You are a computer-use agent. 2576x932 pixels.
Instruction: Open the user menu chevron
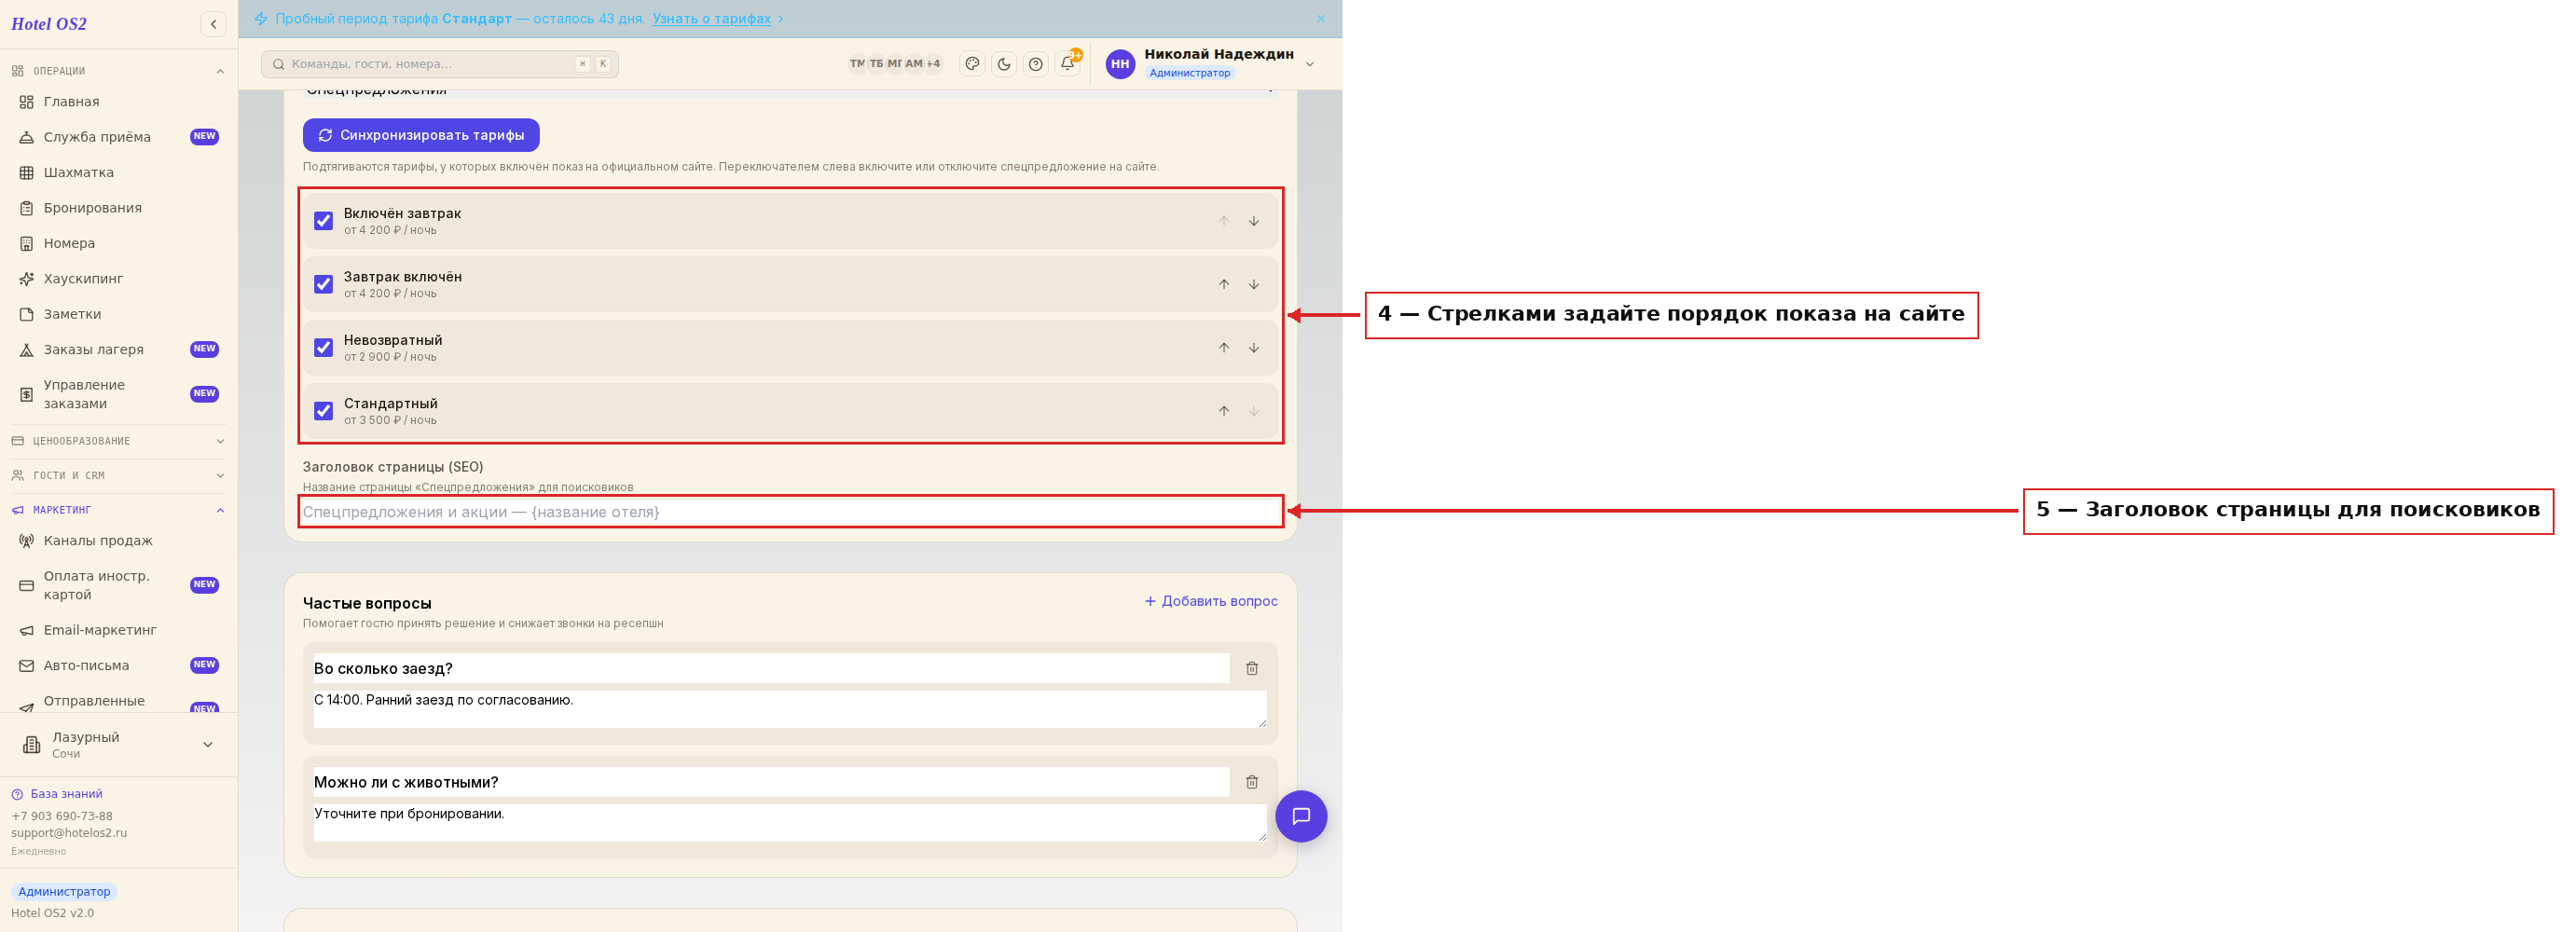[1310, 64]
